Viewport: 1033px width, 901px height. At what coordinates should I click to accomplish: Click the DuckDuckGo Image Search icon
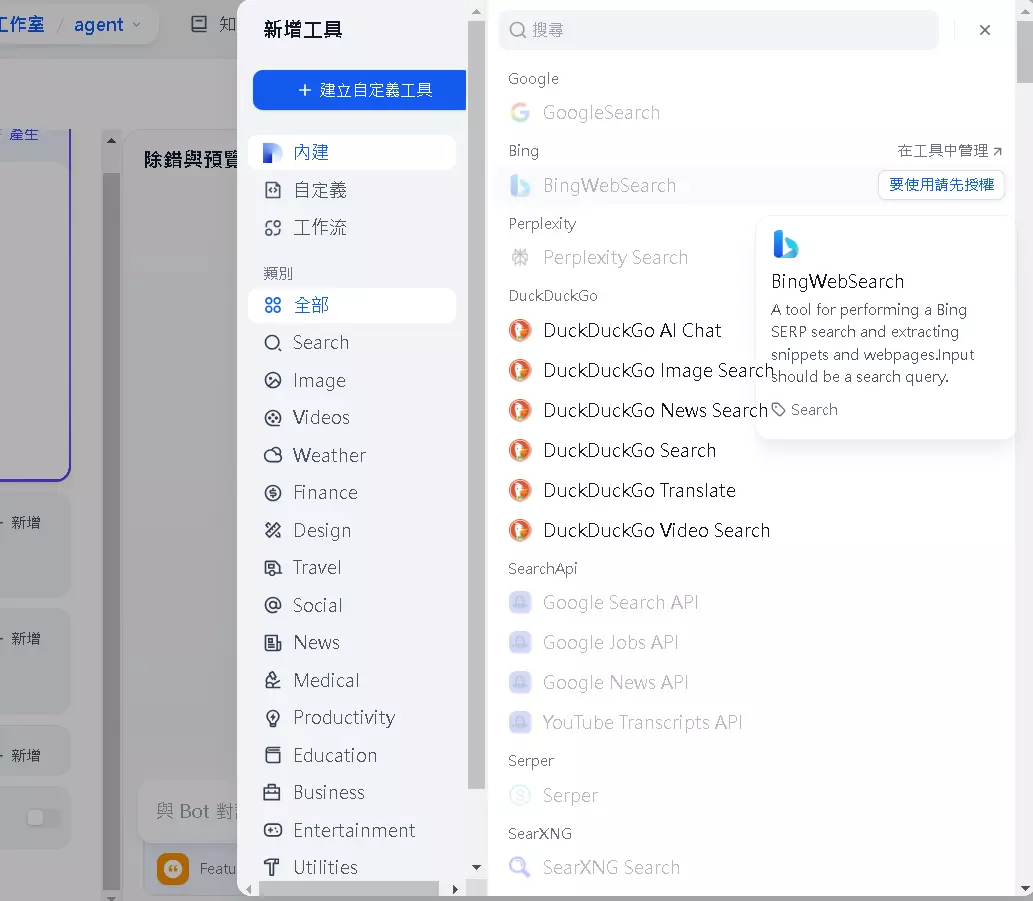520,370
